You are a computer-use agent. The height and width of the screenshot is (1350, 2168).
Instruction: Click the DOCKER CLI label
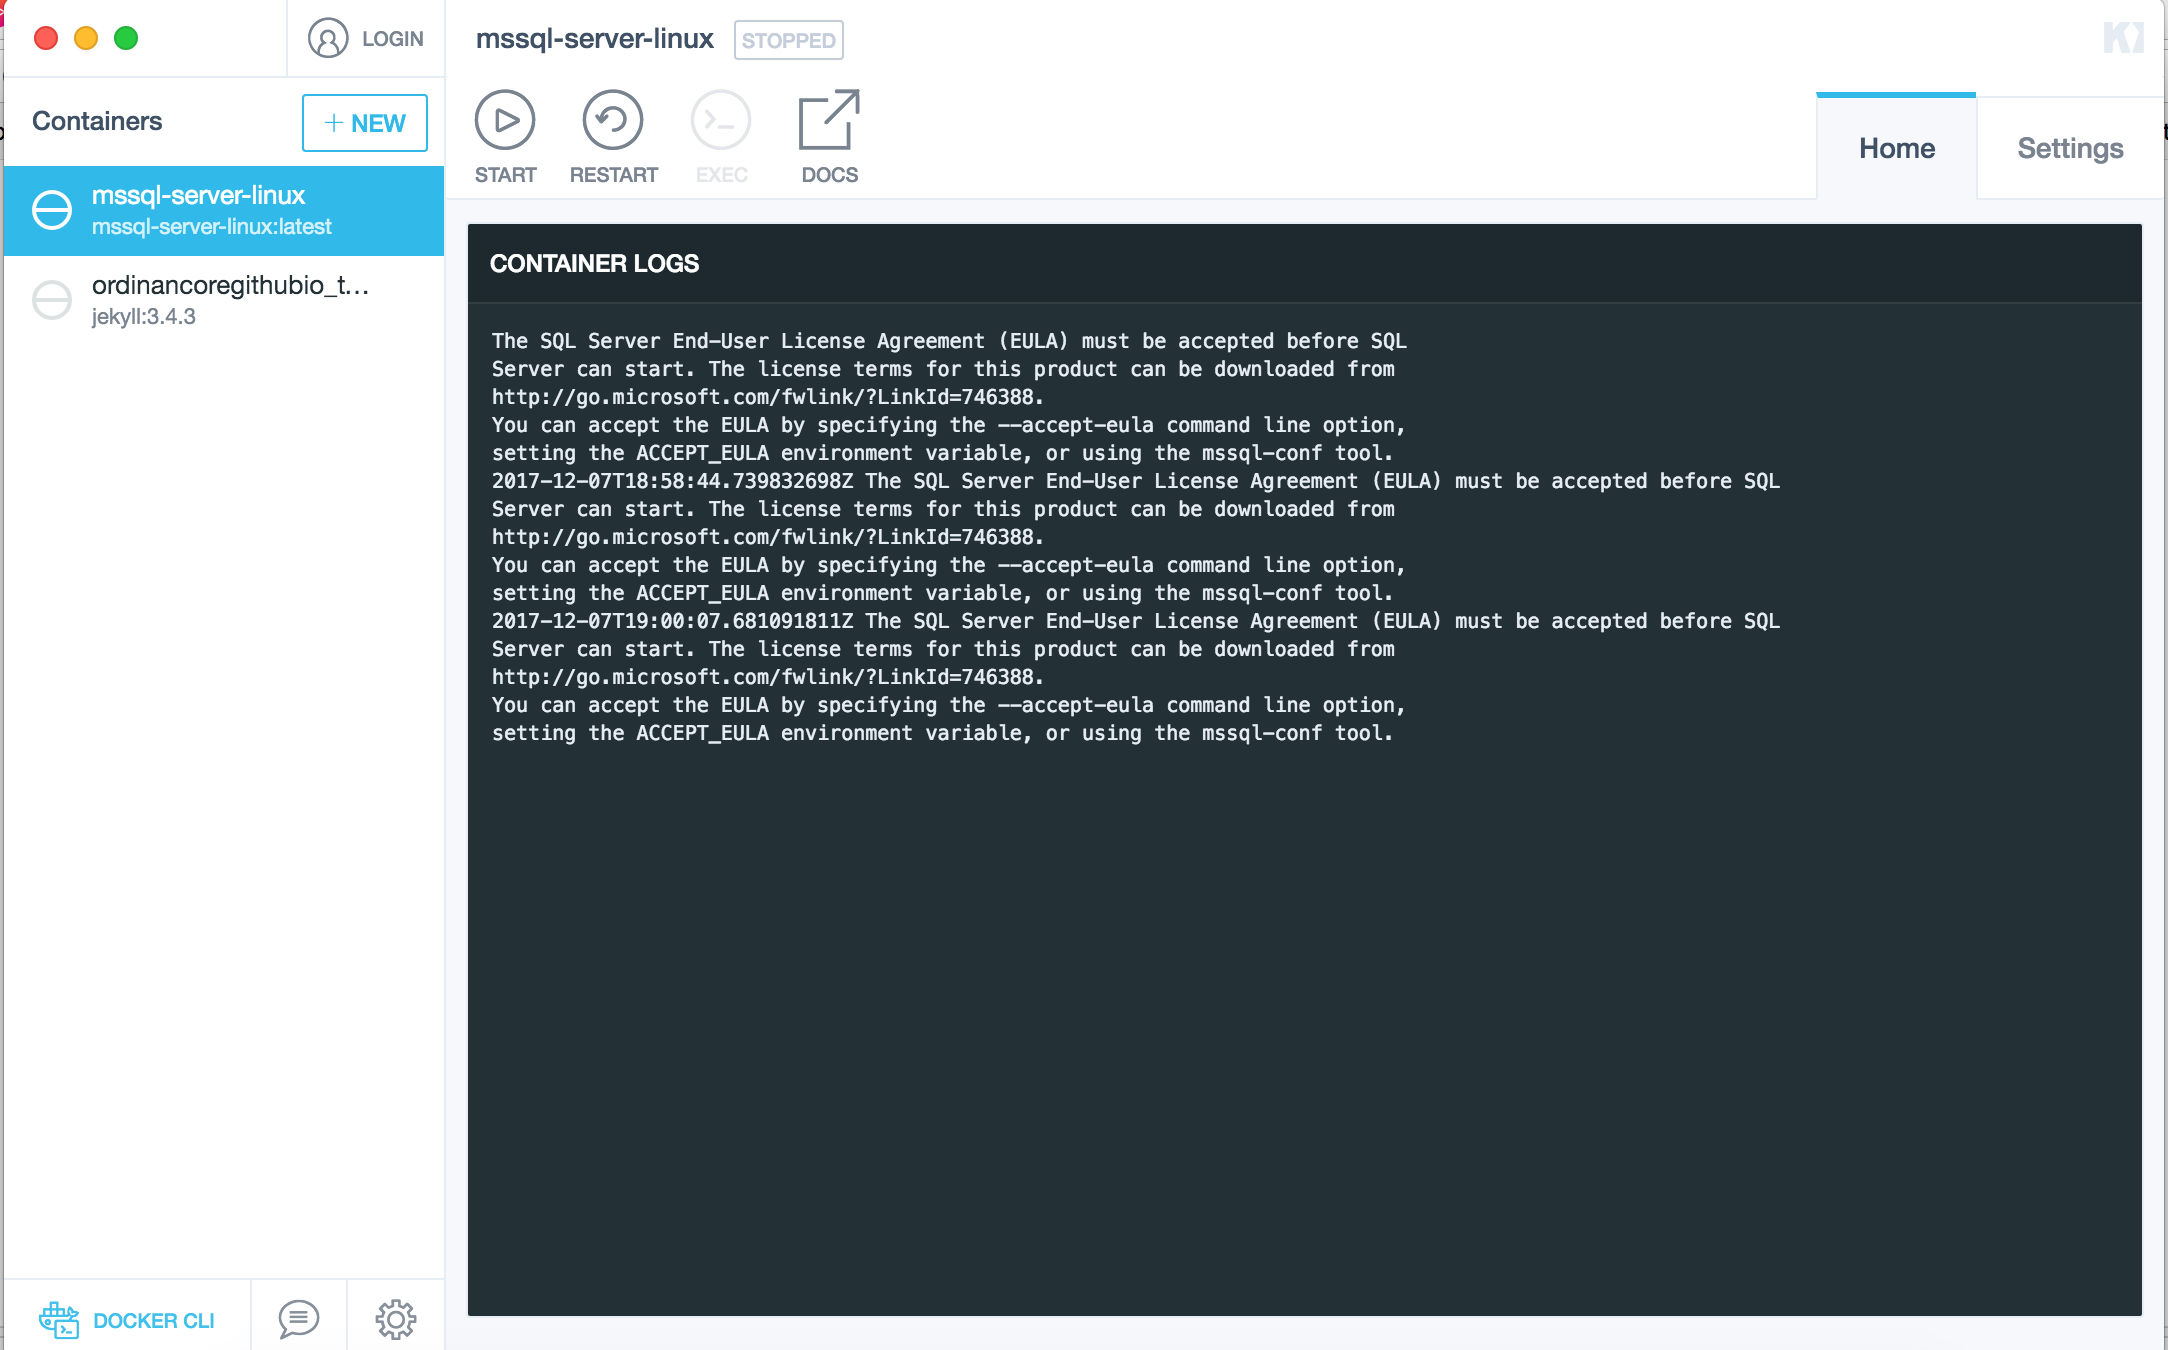[154, 1321]
